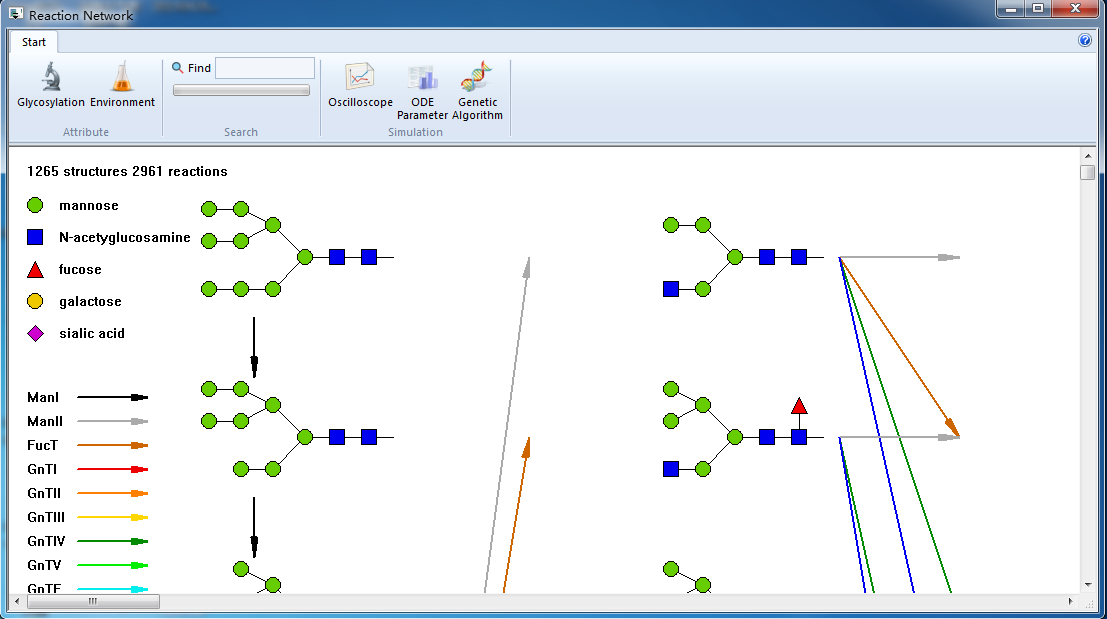
Task: Click the vertical scrollbar up arrow
Action: (1087, 156)
